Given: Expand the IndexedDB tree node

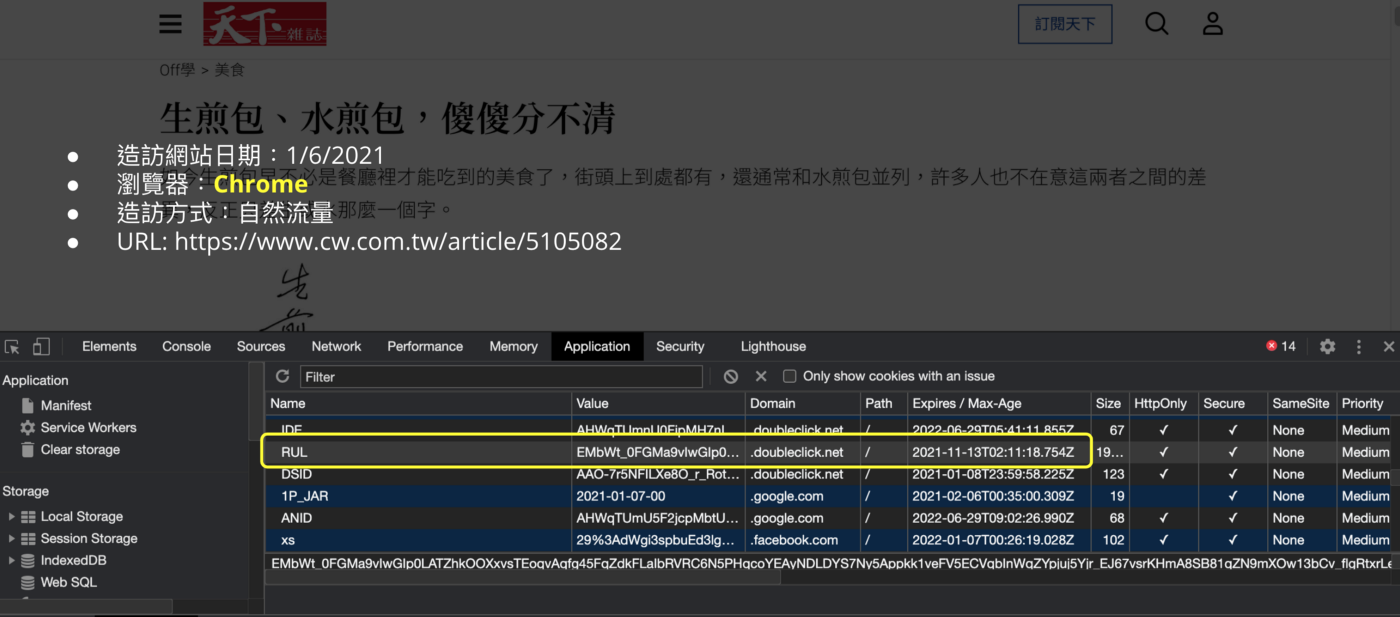Looking at the screenshot, I should pos(12,561).
